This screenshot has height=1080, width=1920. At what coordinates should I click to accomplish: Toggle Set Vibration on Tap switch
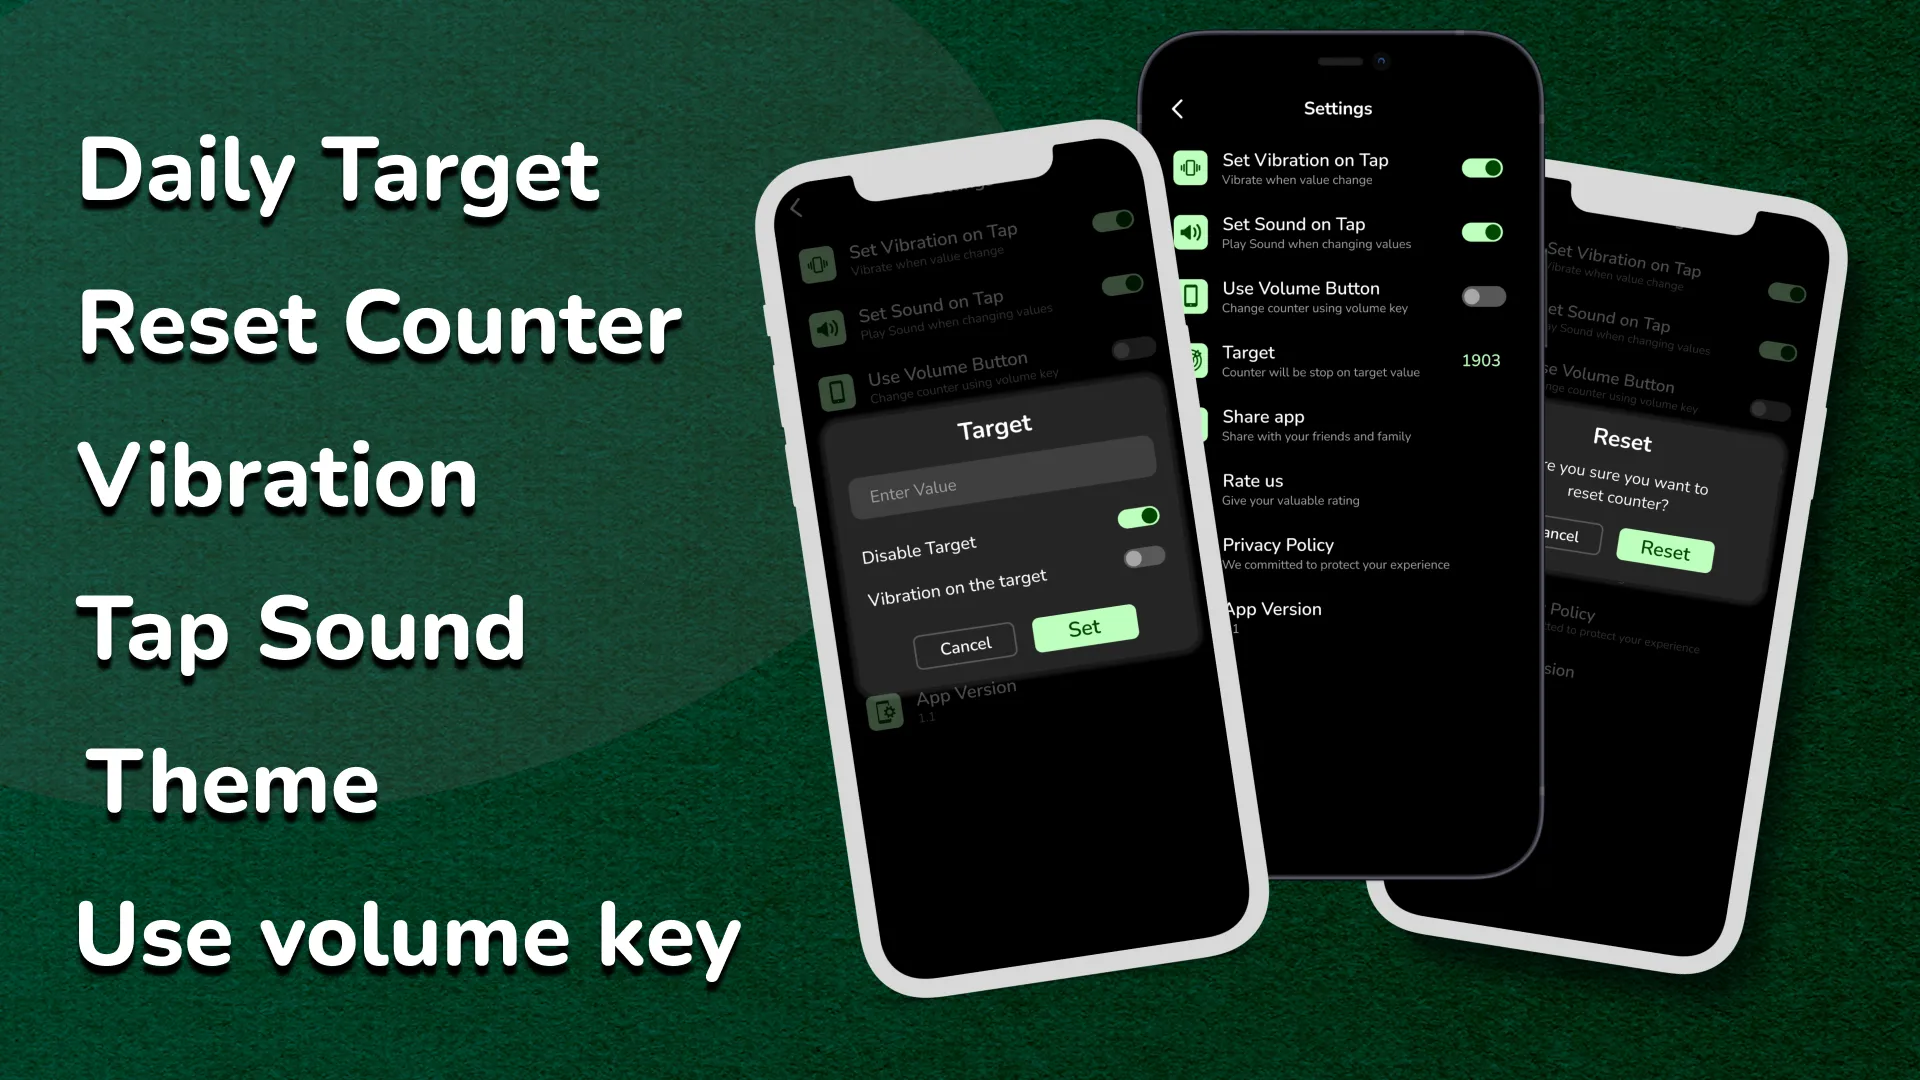tap(1480, 167)
